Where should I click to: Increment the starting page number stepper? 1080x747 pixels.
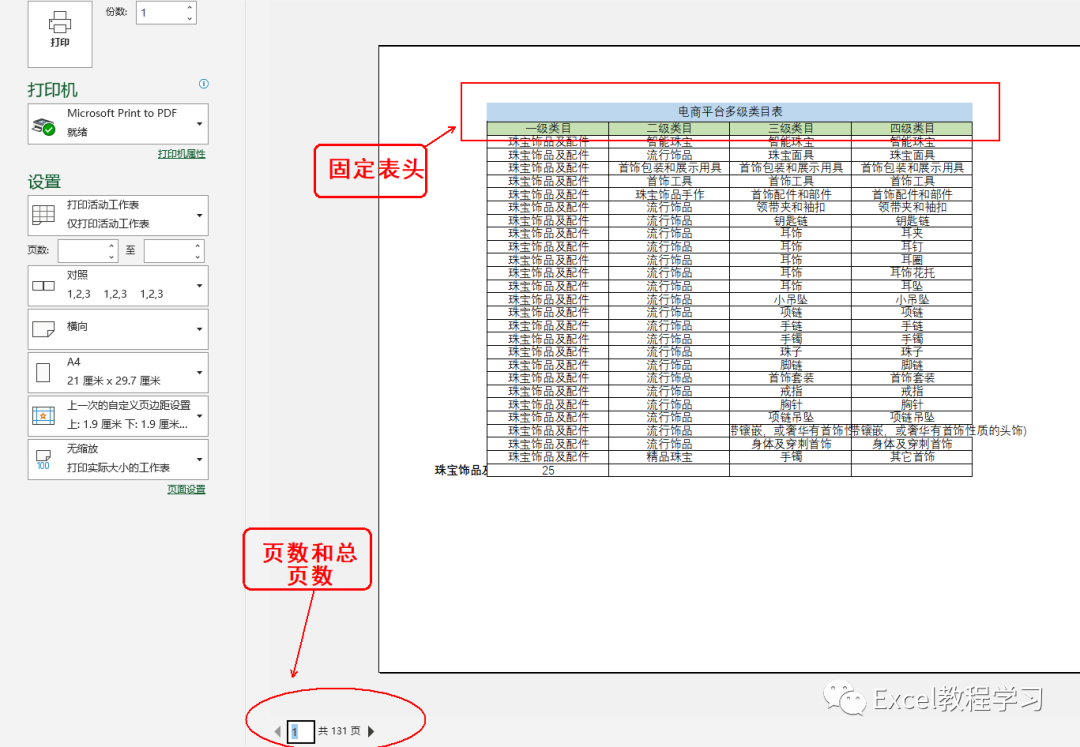click(112, 245)
